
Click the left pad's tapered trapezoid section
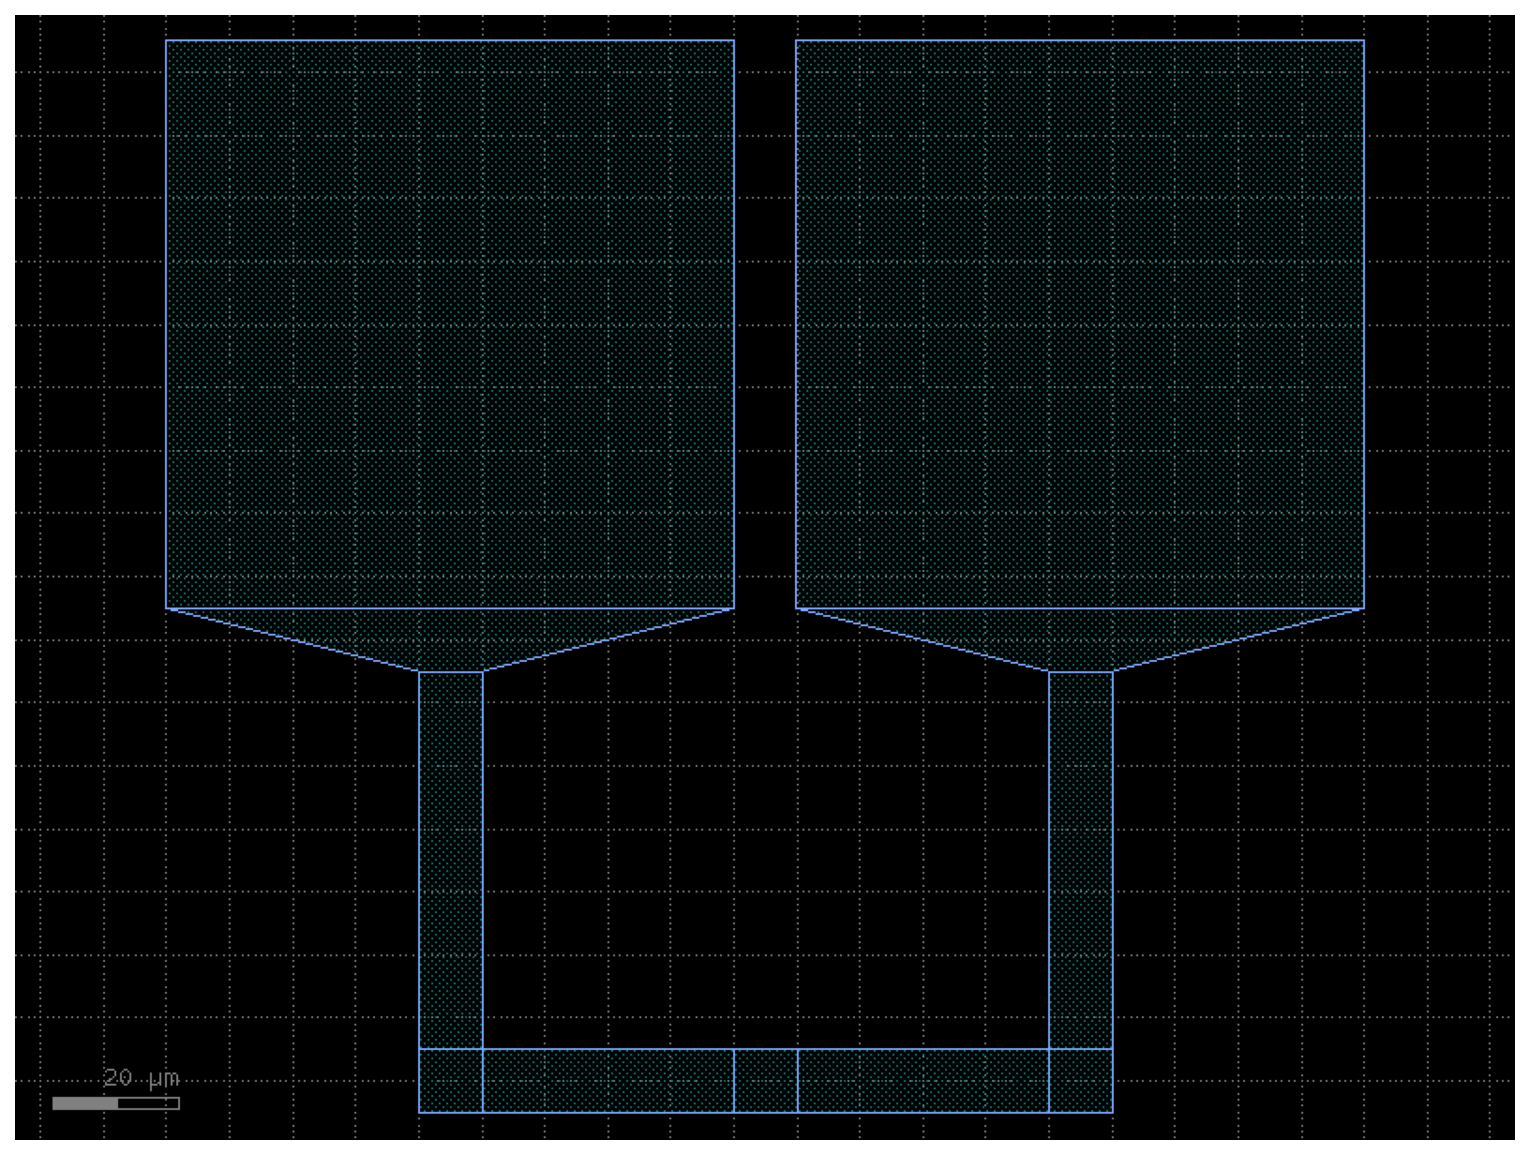(x=450, y=640)
